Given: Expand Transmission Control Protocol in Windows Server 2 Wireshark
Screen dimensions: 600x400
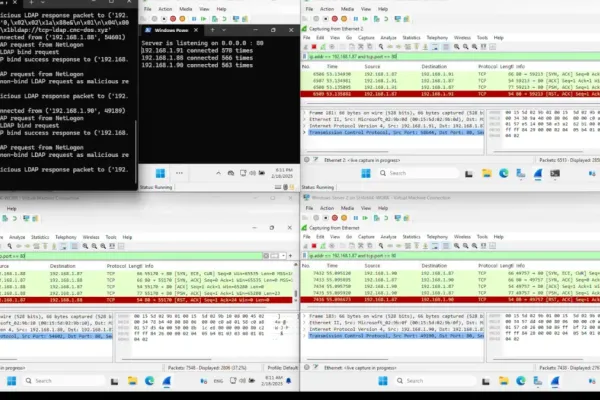Looking at the screenshot, I should click(x=305, y=336).
